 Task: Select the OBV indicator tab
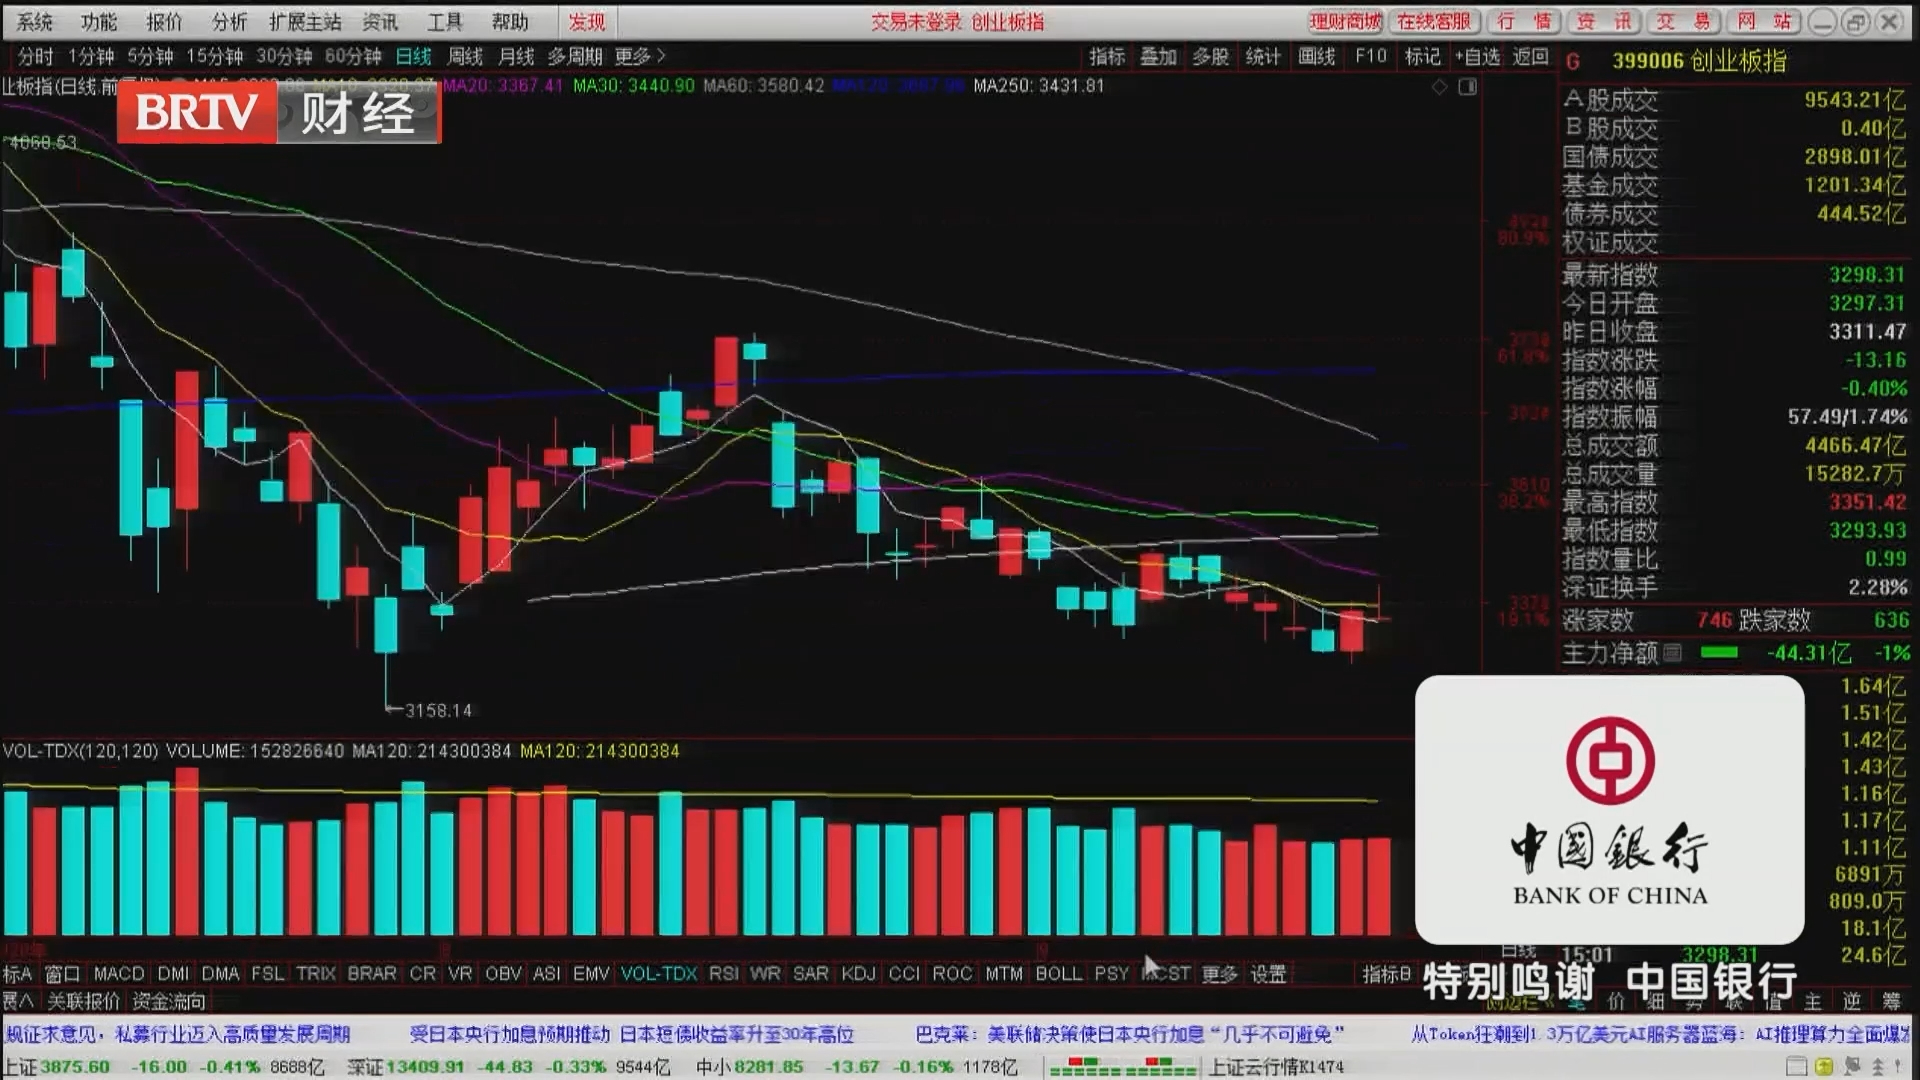(503, 973)
